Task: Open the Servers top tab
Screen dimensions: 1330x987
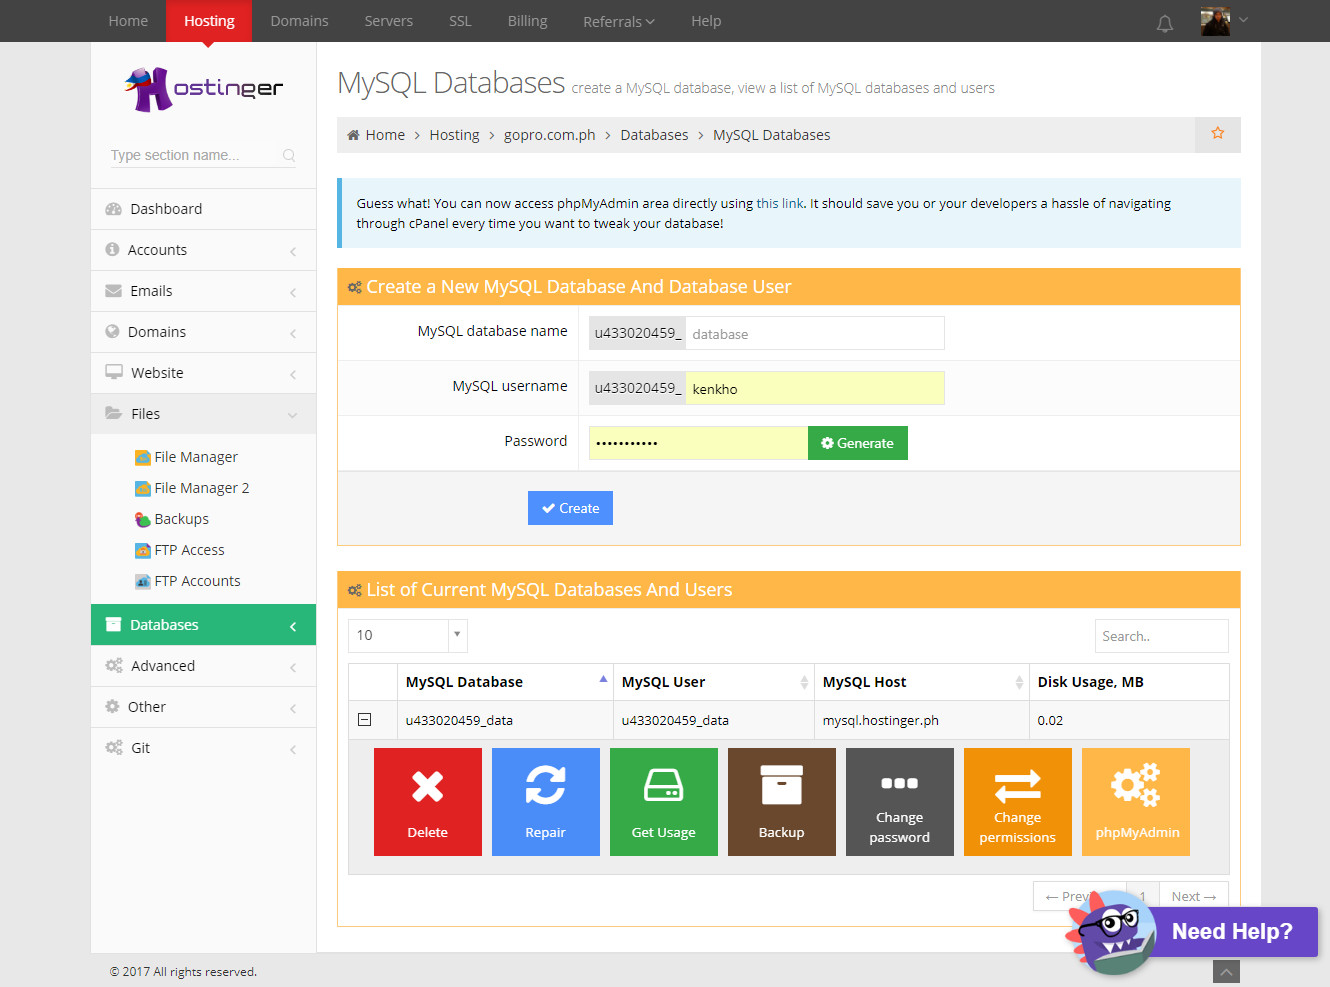Action: [x=389, y=21]
